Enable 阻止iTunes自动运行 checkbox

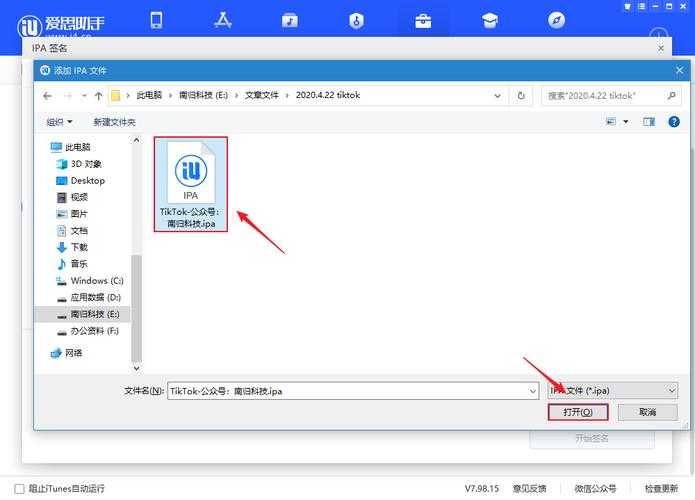(x=20, y=488)
